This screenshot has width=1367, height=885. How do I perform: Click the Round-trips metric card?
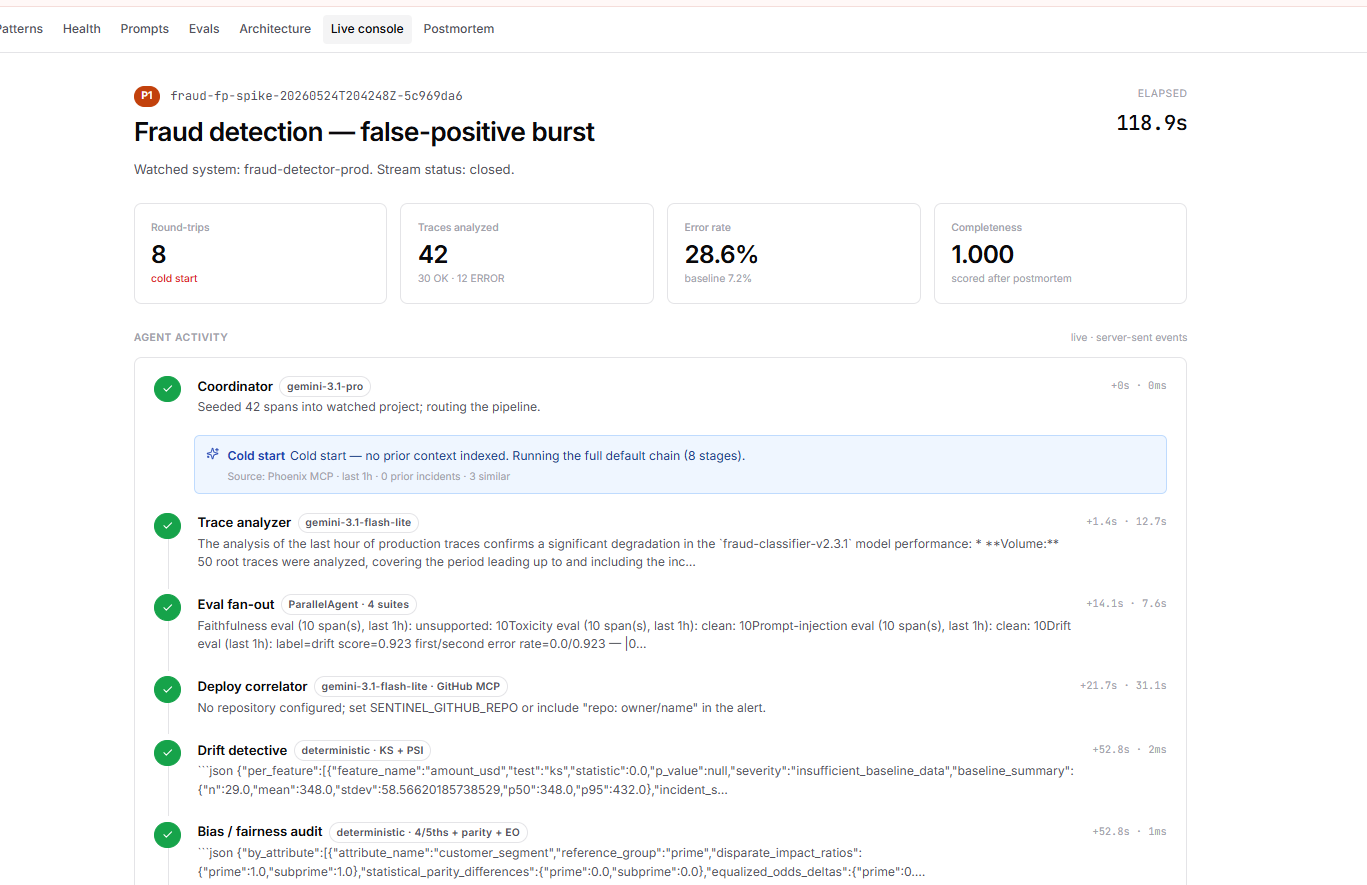tap(260, 253)
